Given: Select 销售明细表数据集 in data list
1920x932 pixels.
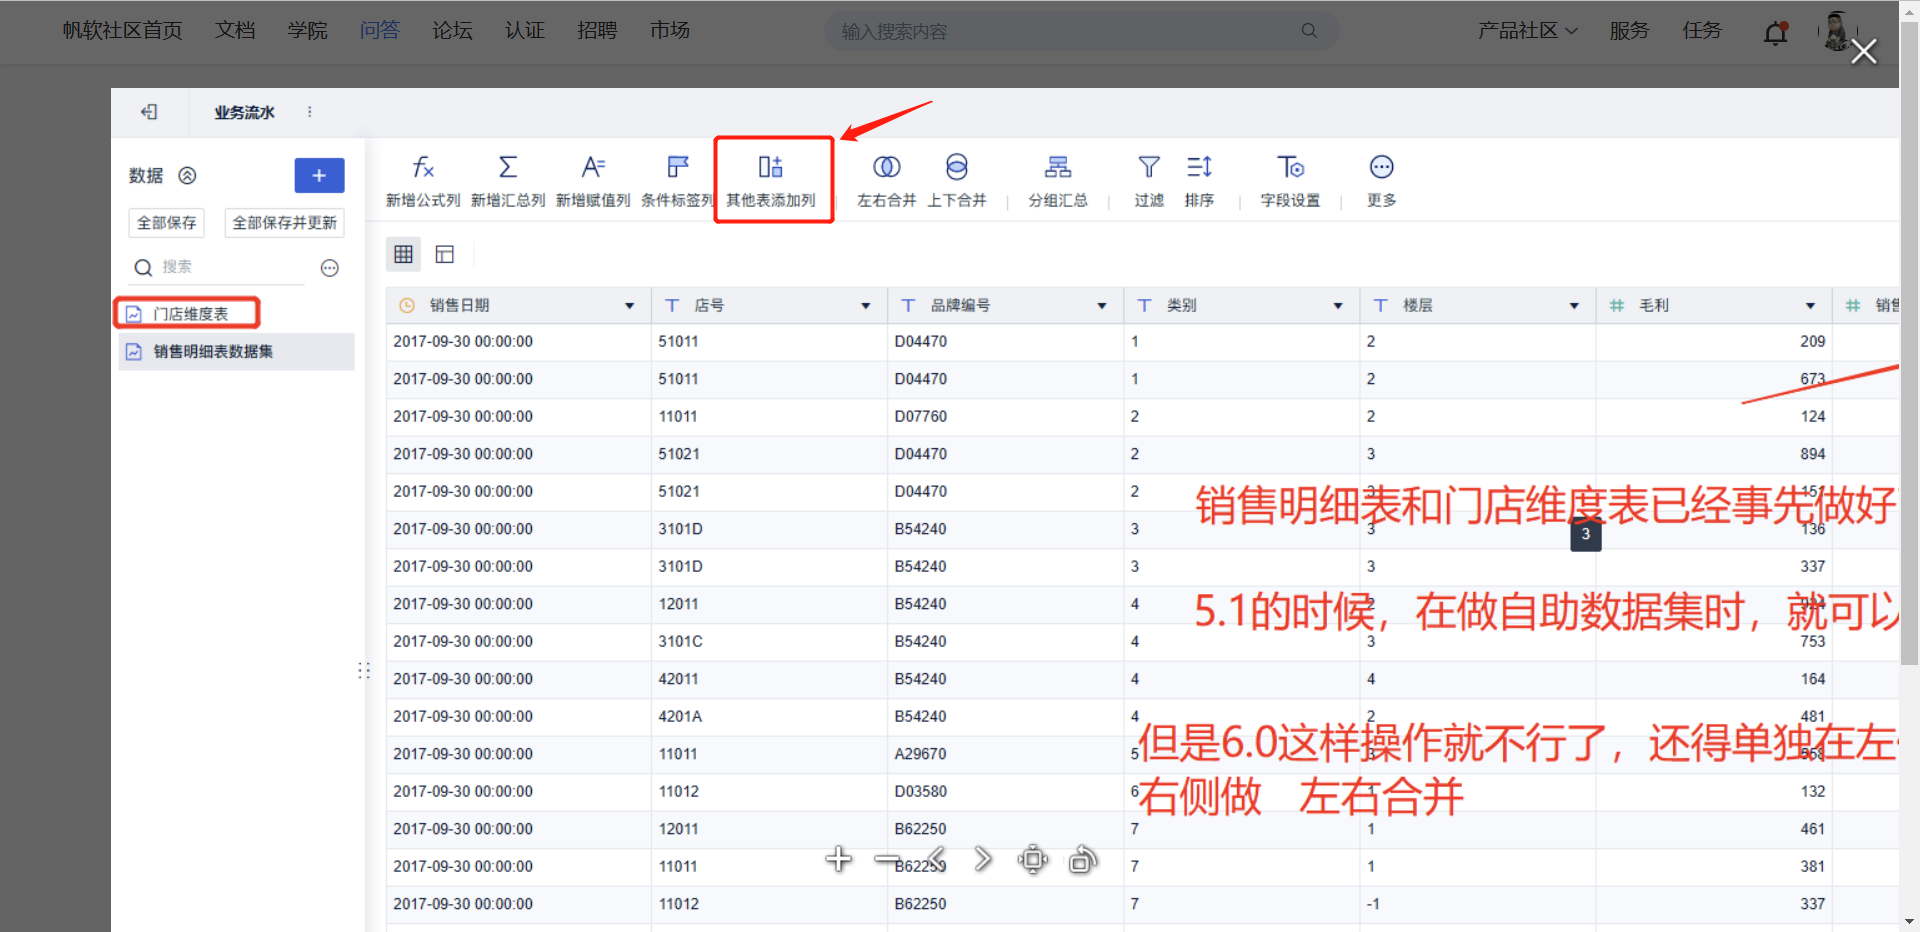Looking at the screenshot, I should click(236, 352).
